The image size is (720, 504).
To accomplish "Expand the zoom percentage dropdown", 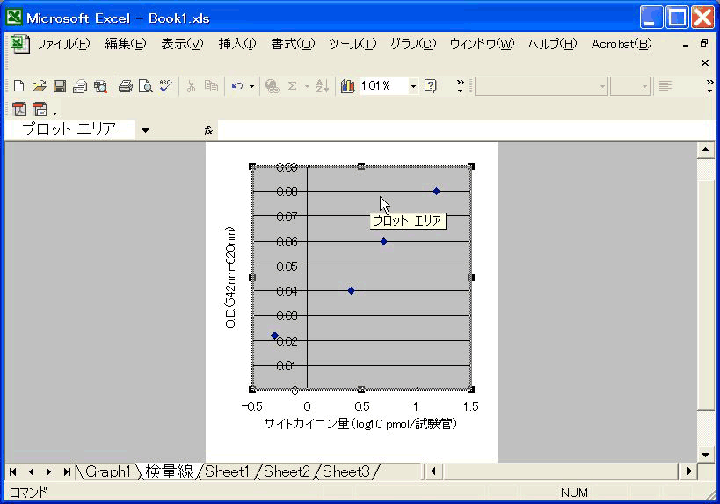I will (x=413, y=87).
